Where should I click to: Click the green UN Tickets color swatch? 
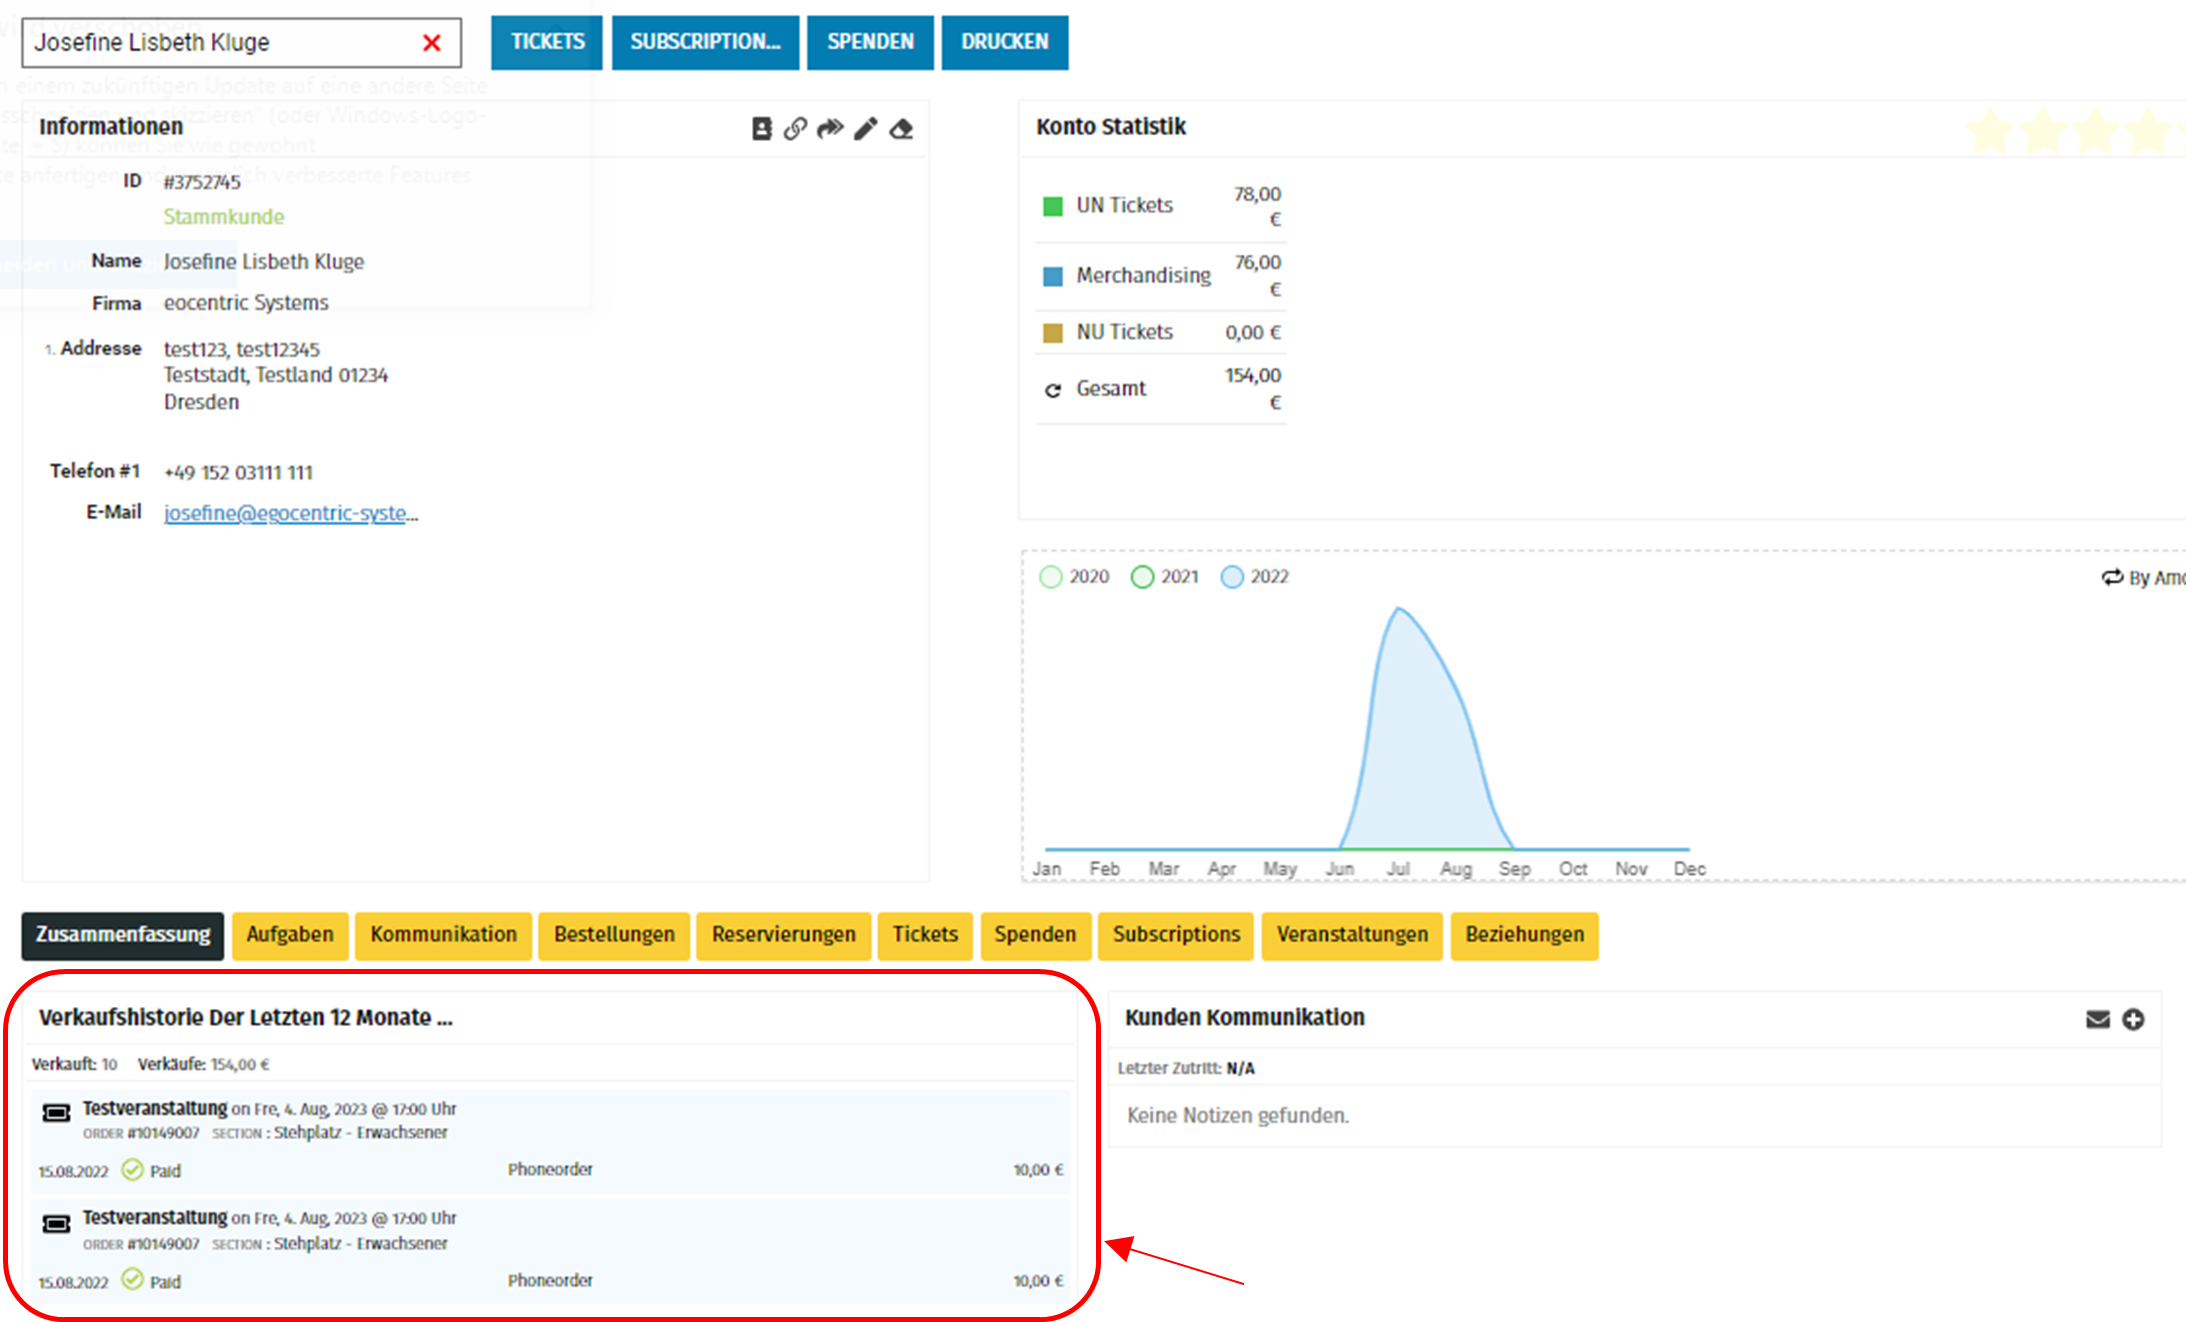coord(1052,206)
